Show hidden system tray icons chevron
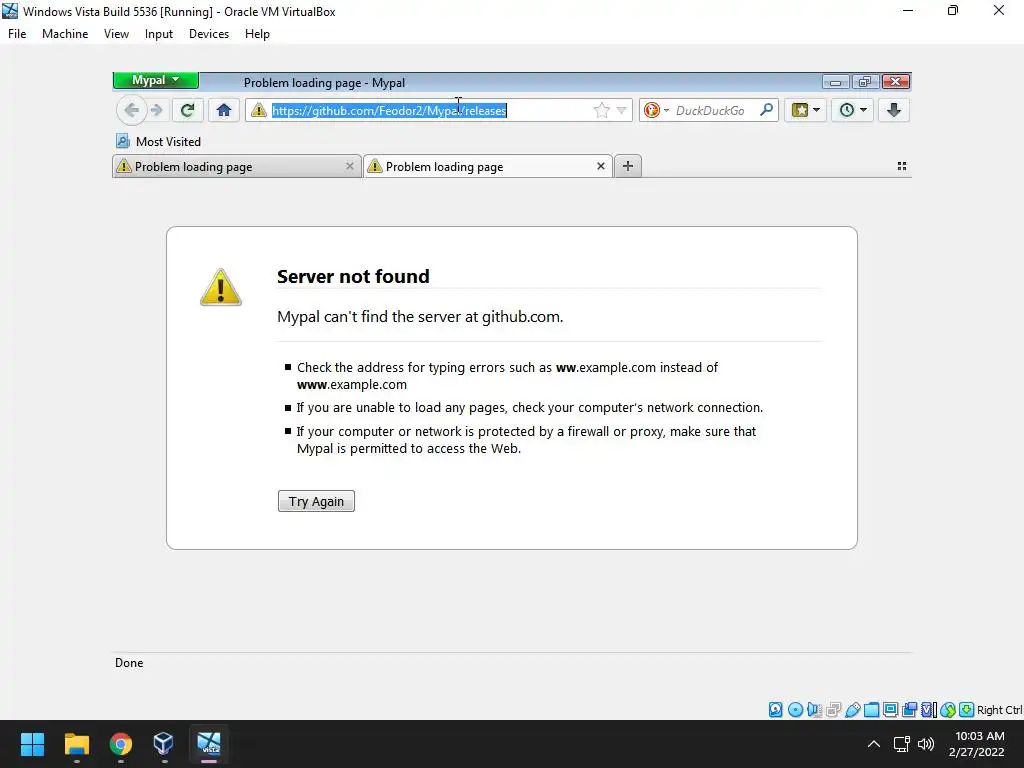The height and width of the screenshot is (768, 1024). coord(874,744)
